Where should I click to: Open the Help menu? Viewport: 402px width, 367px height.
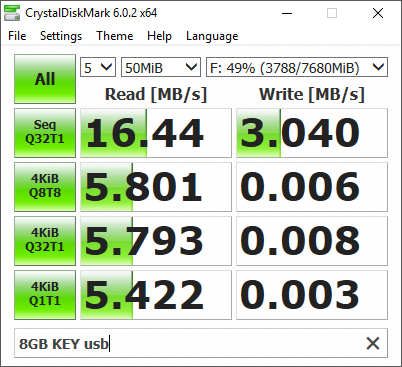159,36
